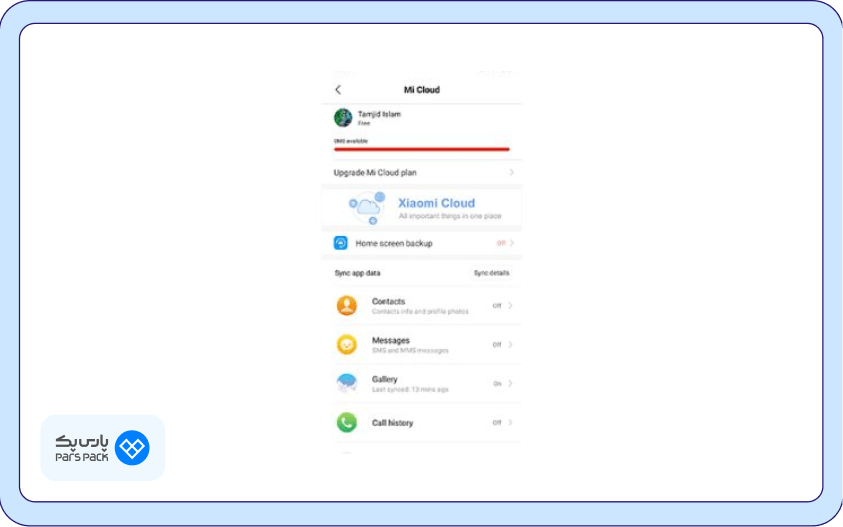This screenshot has width=843, height=527.
Task: Tap the orange Contacts icon
Action: (x=347, y=306)
